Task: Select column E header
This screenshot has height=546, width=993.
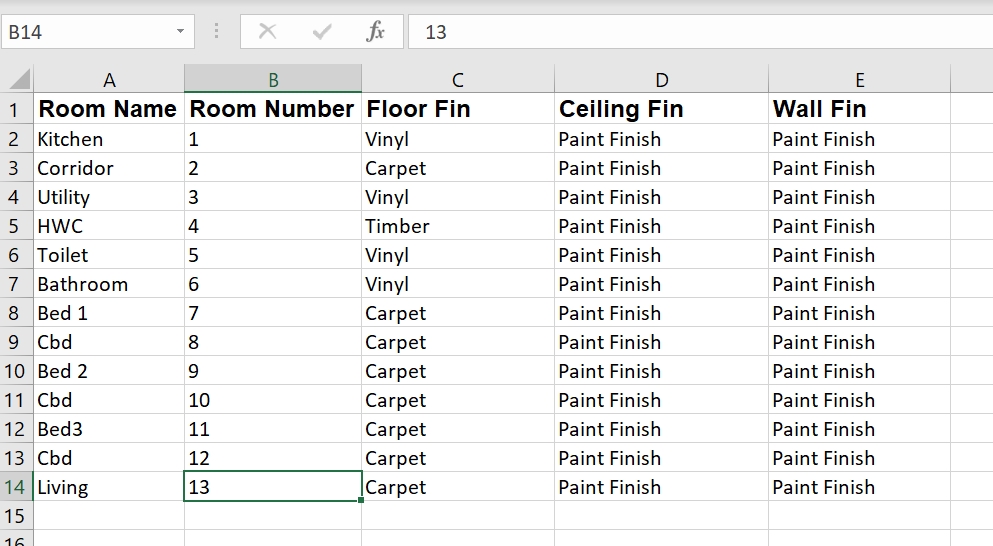Action: (859, 80)
